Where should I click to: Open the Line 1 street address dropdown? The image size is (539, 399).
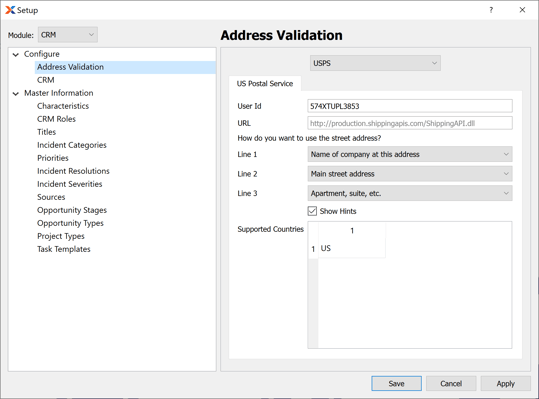coord(410,154)
